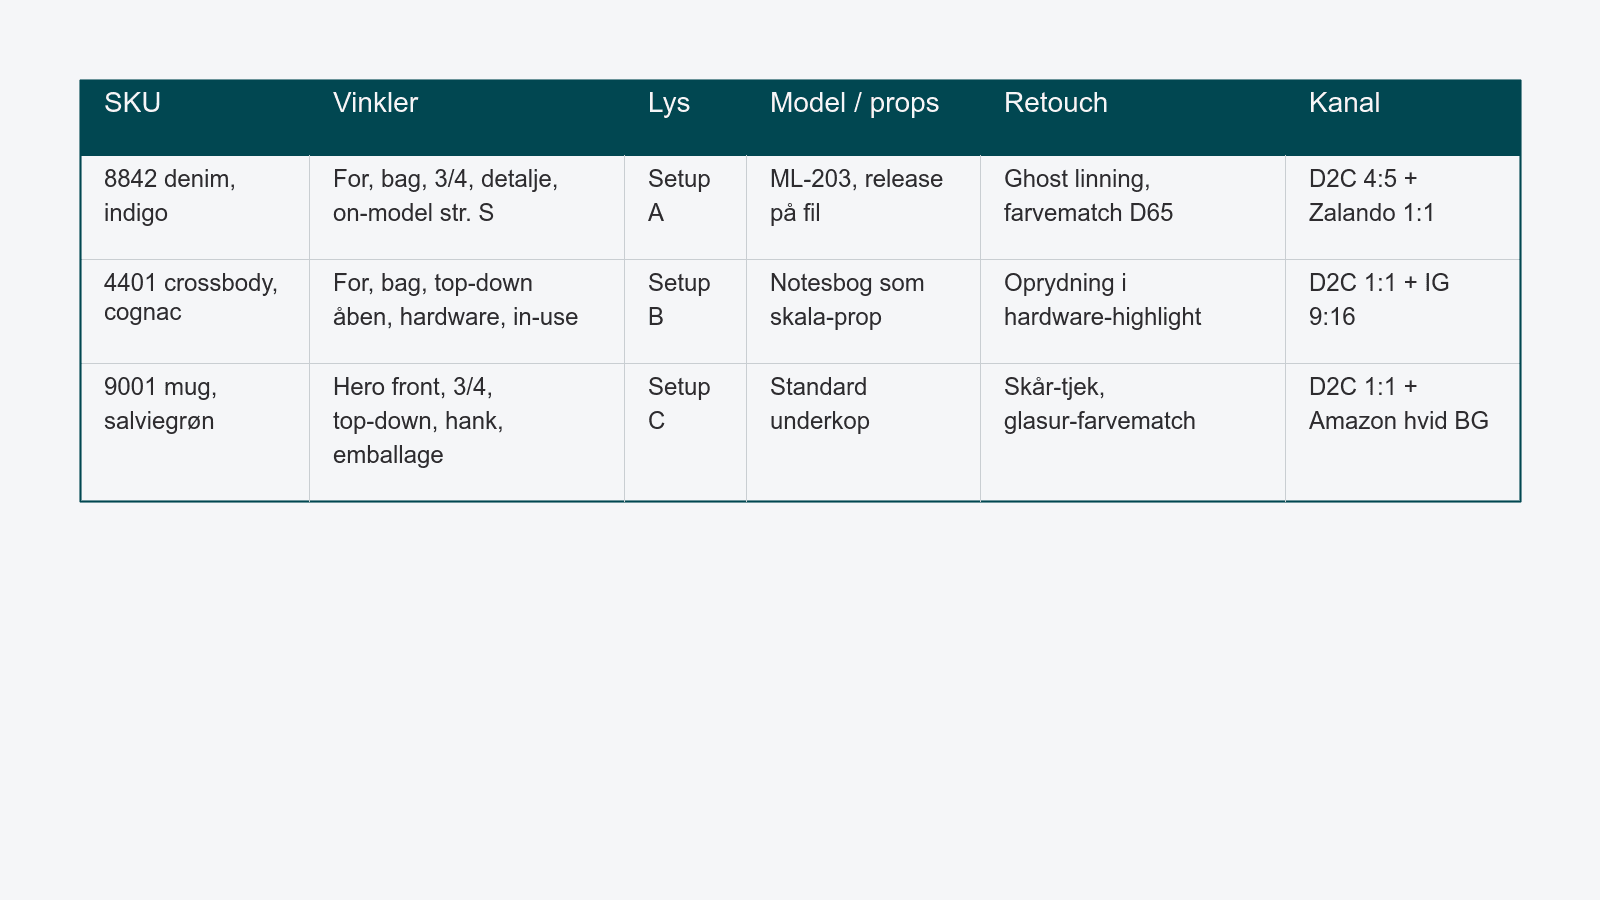Click the Kanal column header
Image resolution: width=1600 pixels, height=900 pixels.
click(1403, 117)
